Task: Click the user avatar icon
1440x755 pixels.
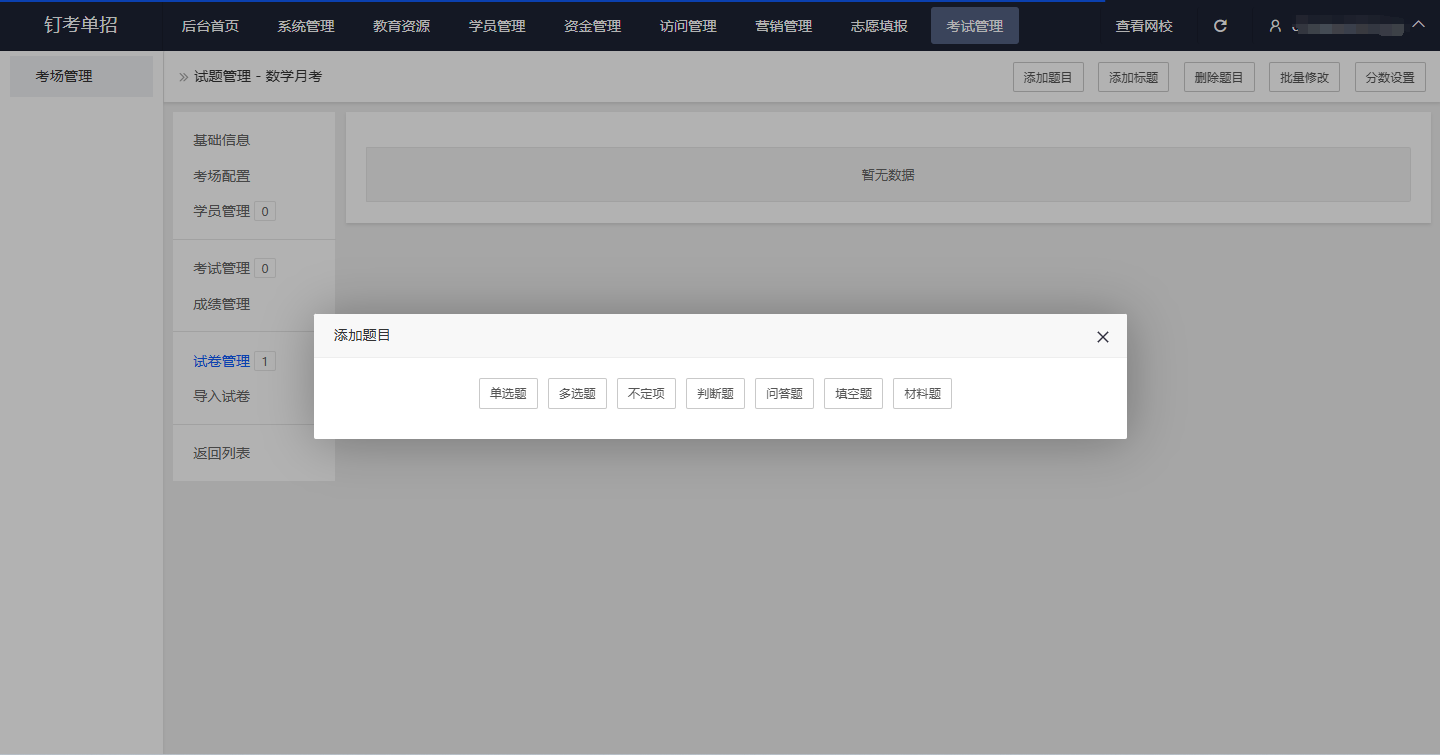Action: pos(1275,26)
